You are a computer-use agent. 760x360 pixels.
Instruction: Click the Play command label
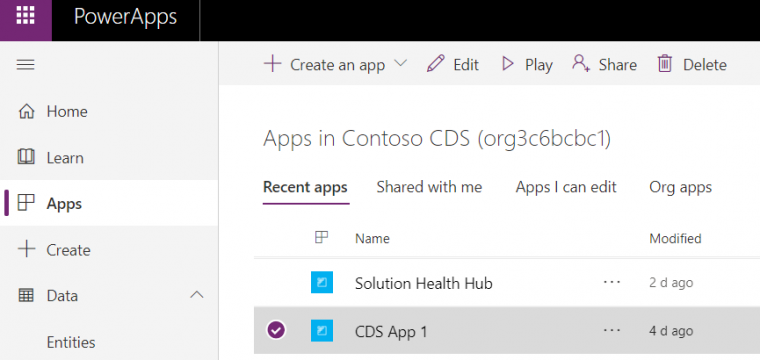pos(539,65)
